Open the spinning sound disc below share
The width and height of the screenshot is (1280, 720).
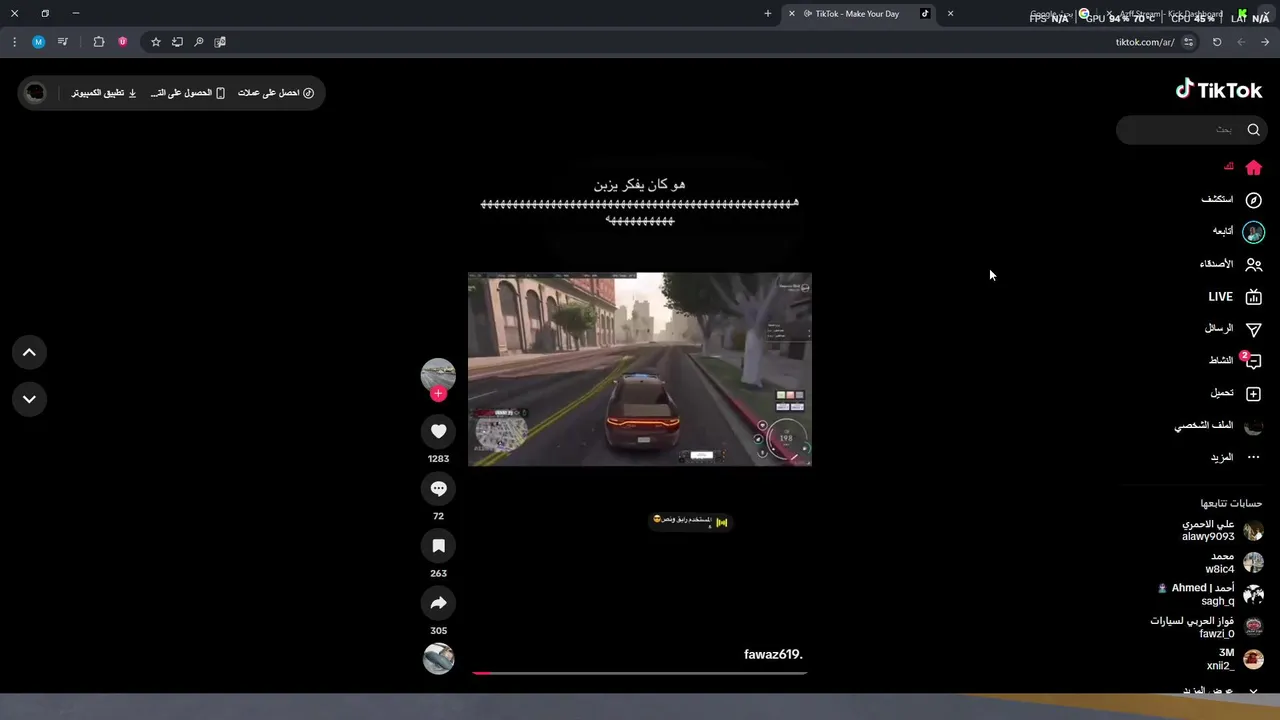coord(438,658)
